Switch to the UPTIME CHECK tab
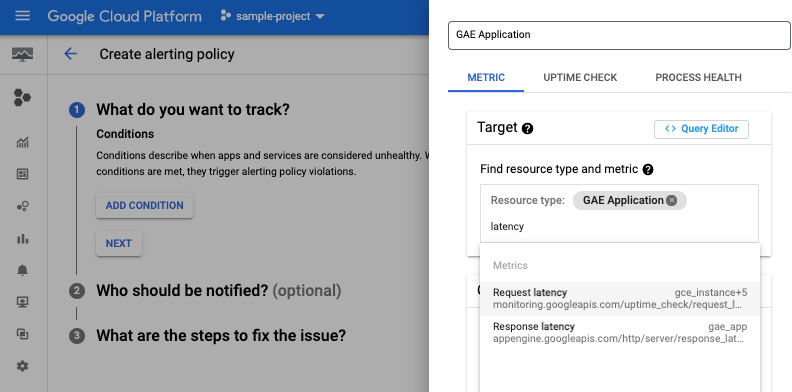The image size is (792, 392). click(x=580, y=78)
